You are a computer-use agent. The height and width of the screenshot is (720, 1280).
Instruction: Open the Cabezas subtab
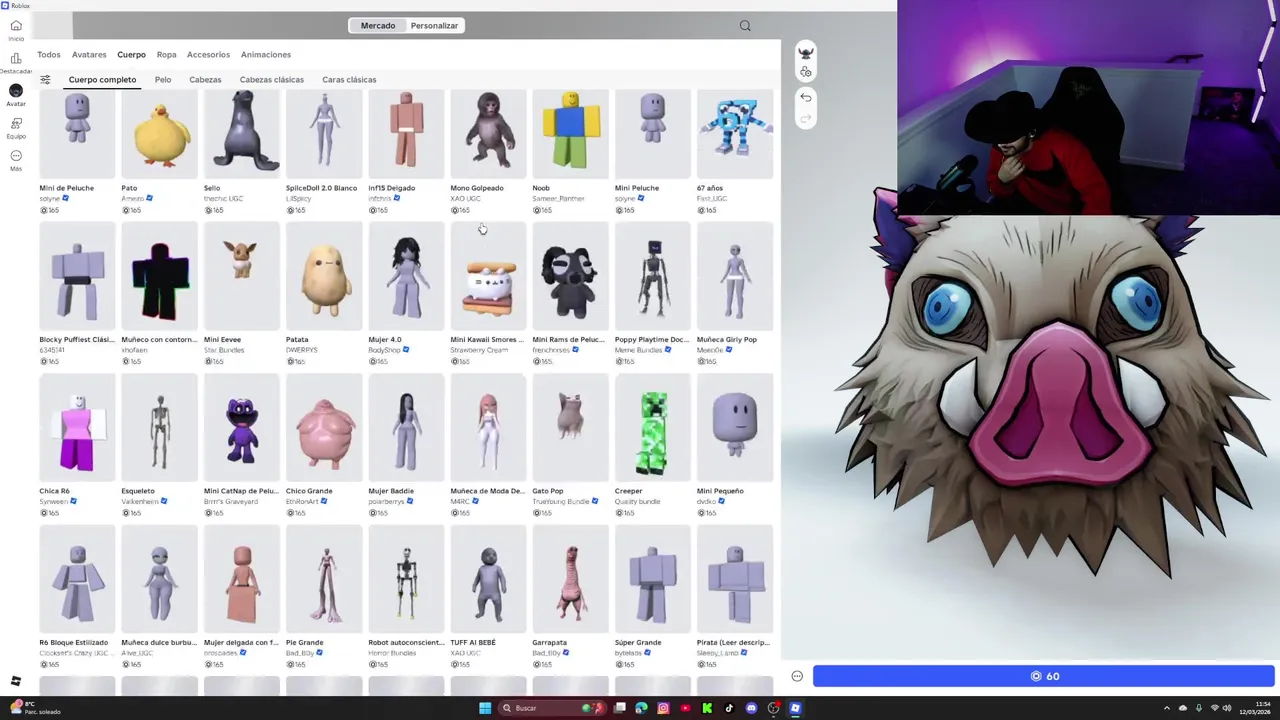click(205, 80)
